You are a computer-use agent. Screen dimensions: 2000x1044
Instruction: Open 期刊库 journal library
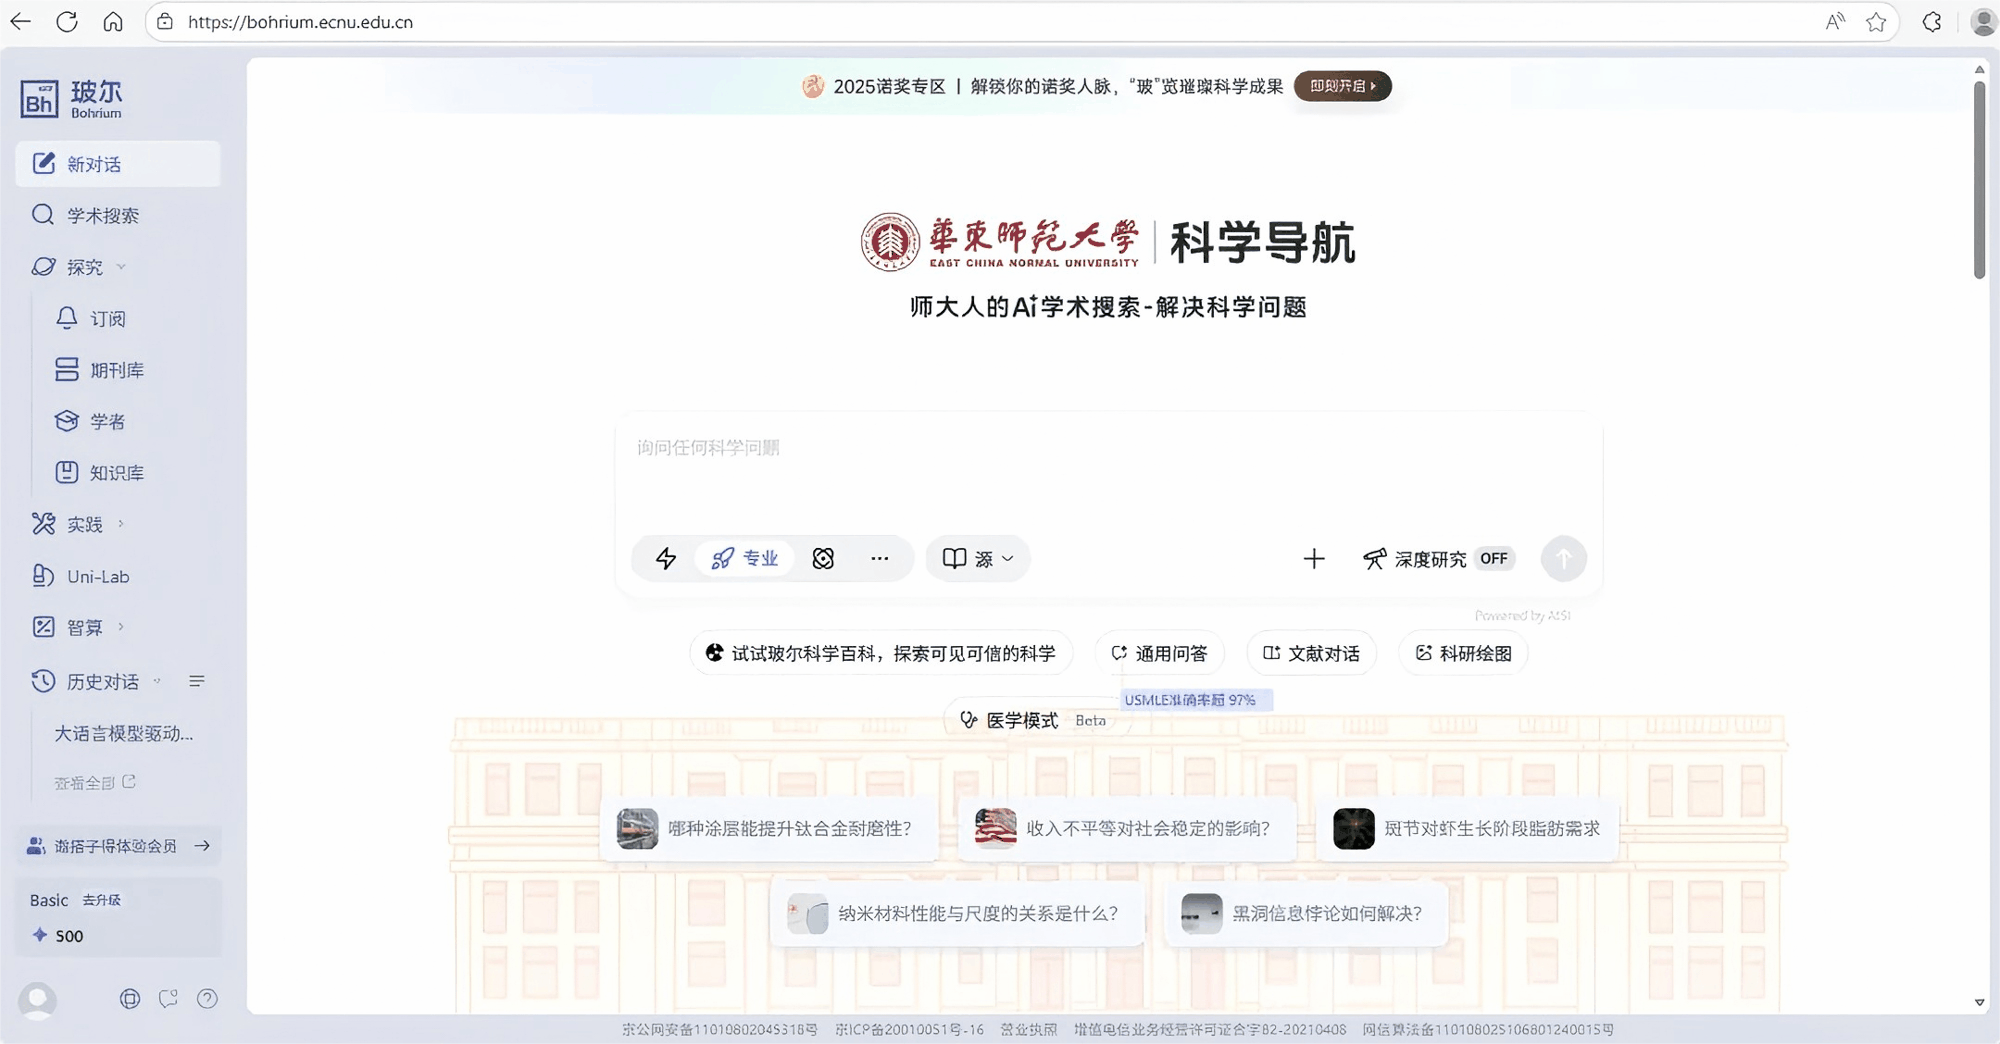(x=116, y=370)
